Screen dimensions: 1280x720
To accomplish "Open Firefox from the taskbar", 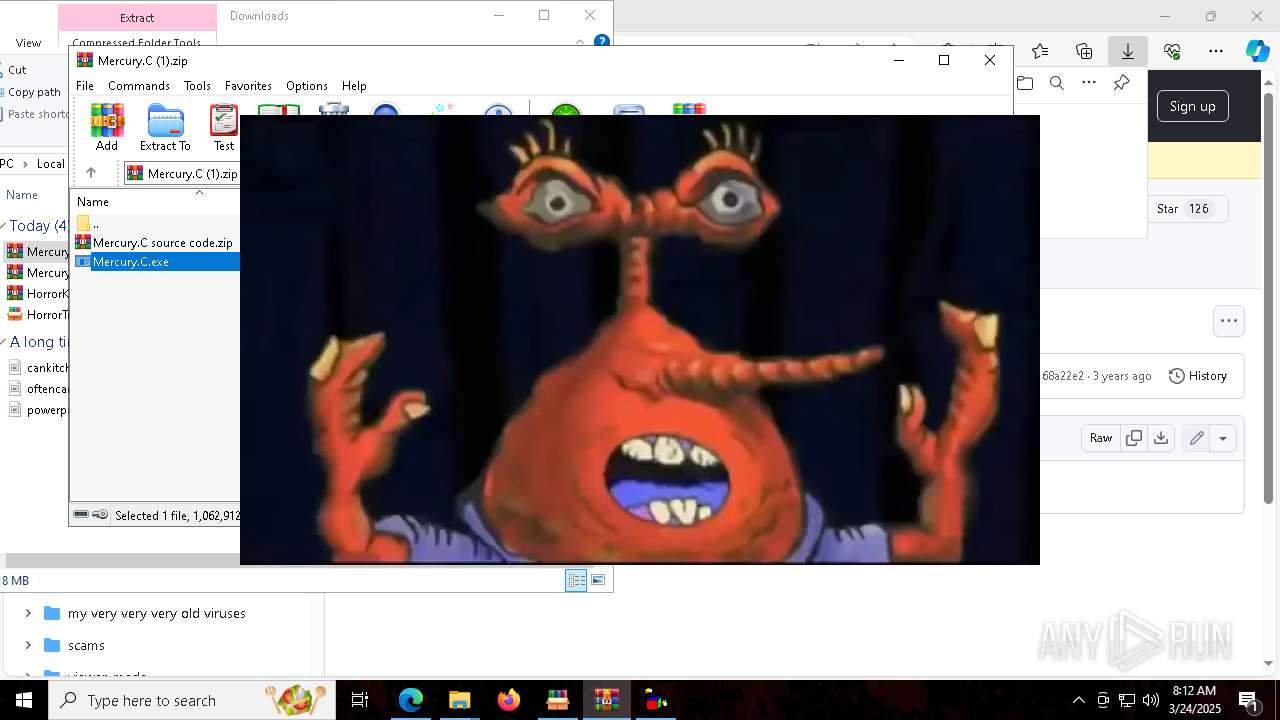I will [x=509, y=700].
